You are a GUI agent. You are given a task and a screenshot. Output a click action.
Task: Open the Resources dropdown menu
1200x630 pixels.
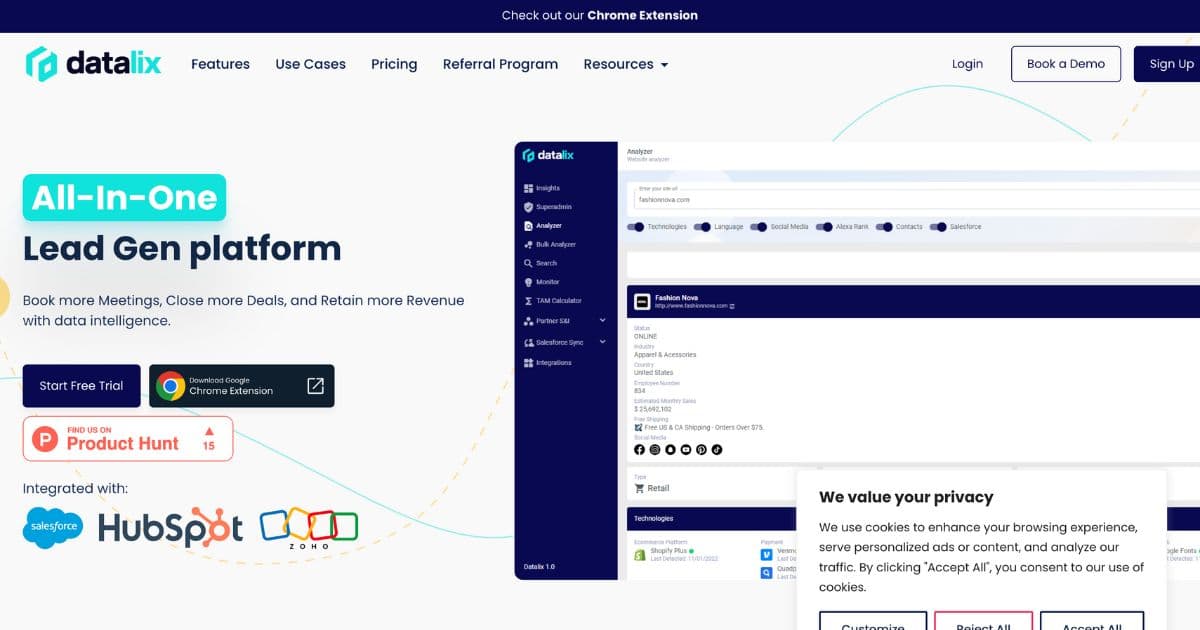coord(626,64)
